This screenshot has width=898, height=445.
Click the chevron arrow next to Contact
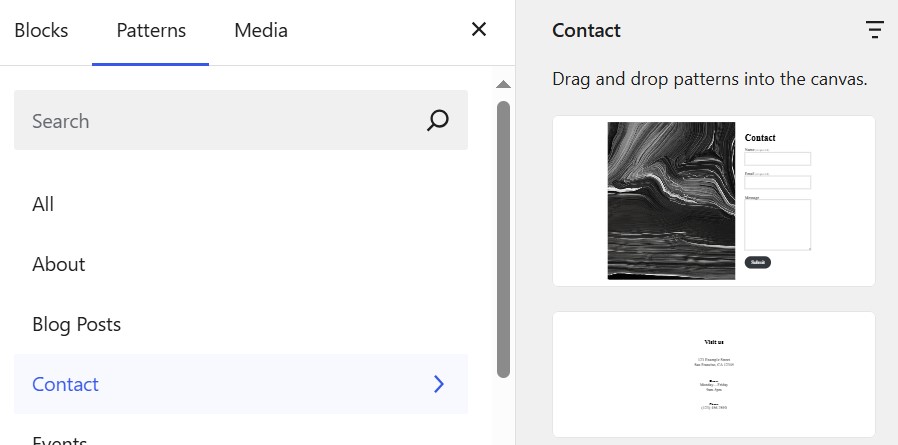tap(439, 384)
